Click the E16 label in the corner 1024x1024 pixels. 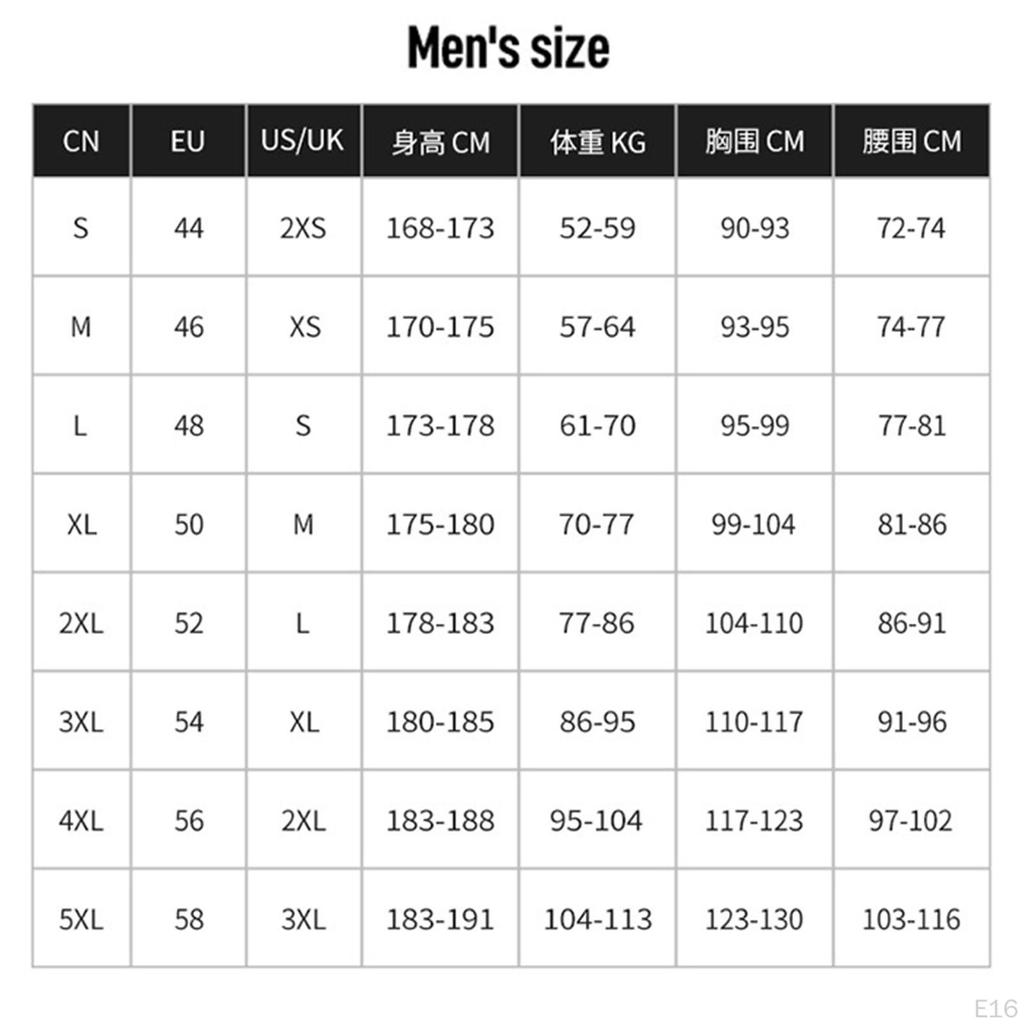coord(996,1006)
